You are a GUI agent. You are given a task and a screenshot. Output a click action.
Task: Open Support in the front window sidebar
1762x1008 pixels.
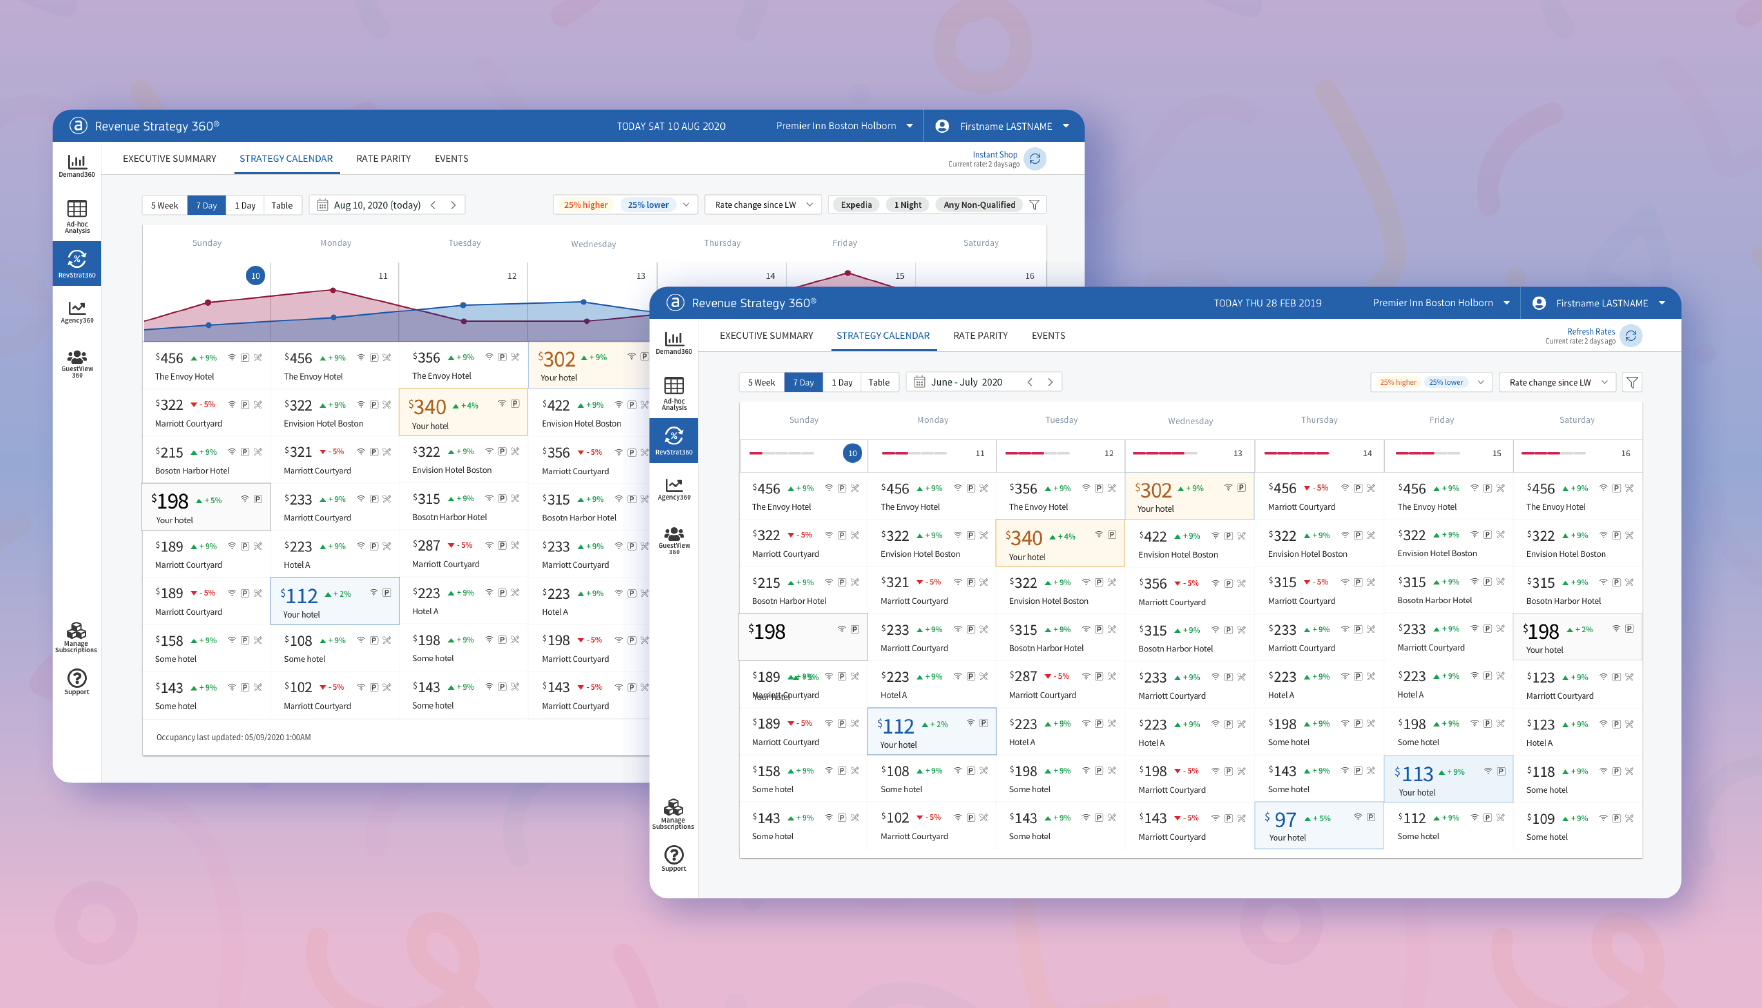tap(674, 859)
